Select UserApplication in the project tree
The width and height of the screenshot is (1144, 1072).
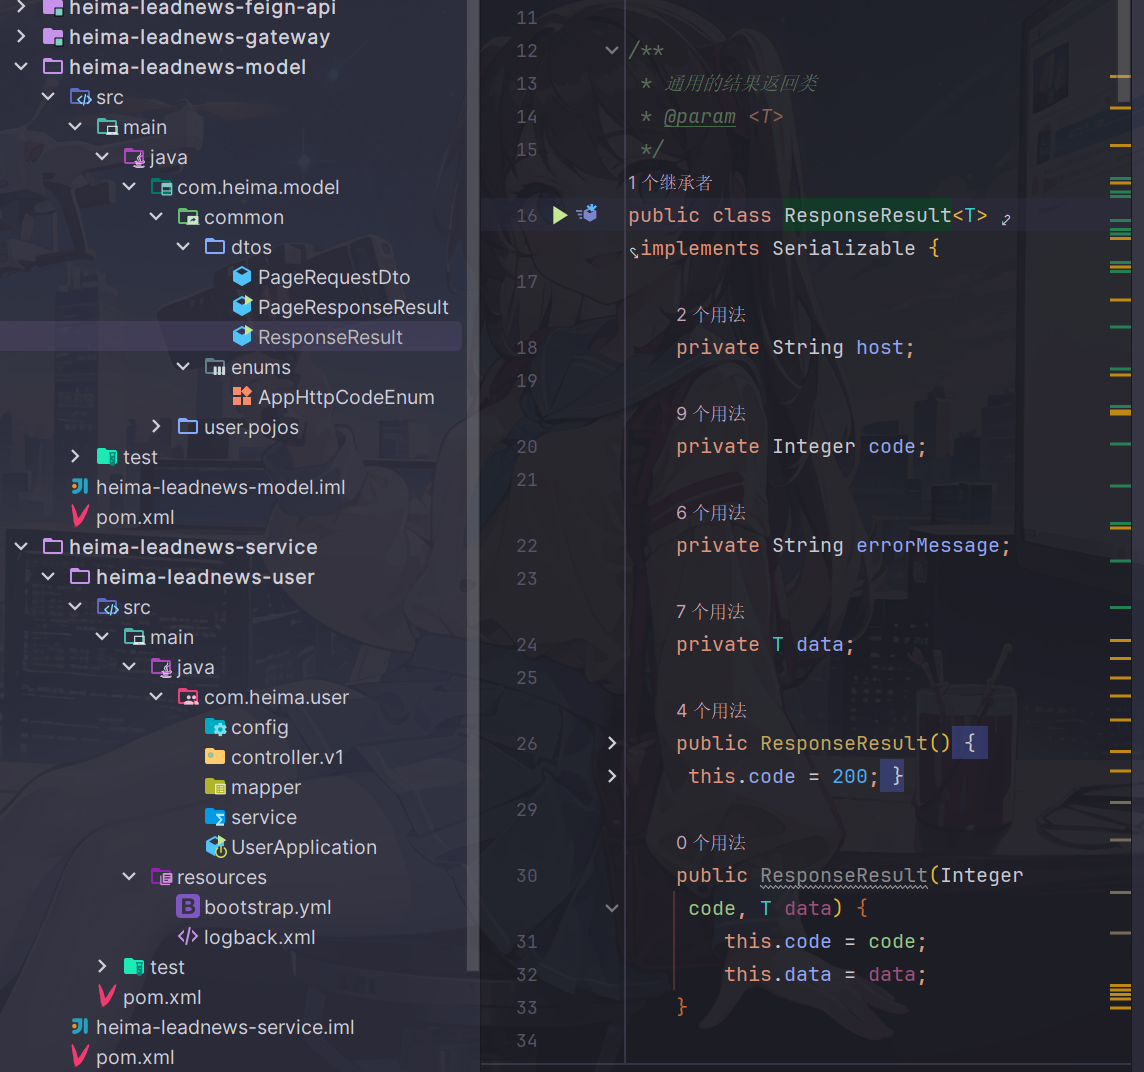coord(304,847)
